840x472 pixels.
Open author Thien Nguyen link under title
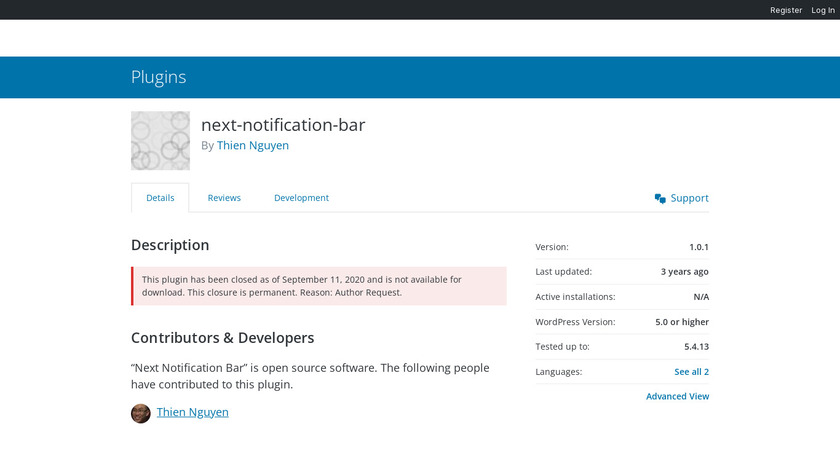tap(253, 145)
